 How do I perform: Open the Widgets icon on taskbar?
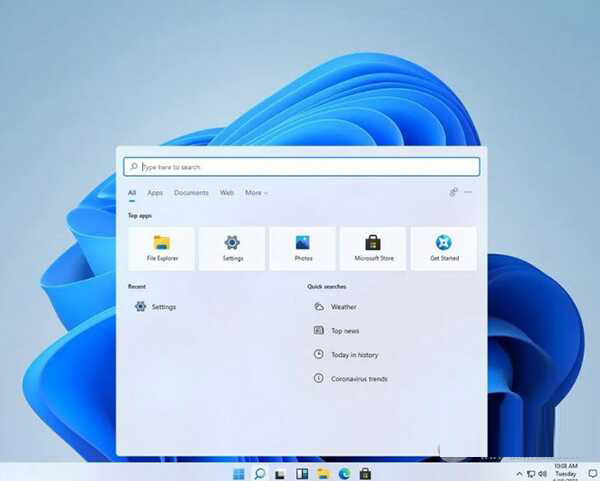click(x=302, y=473)
